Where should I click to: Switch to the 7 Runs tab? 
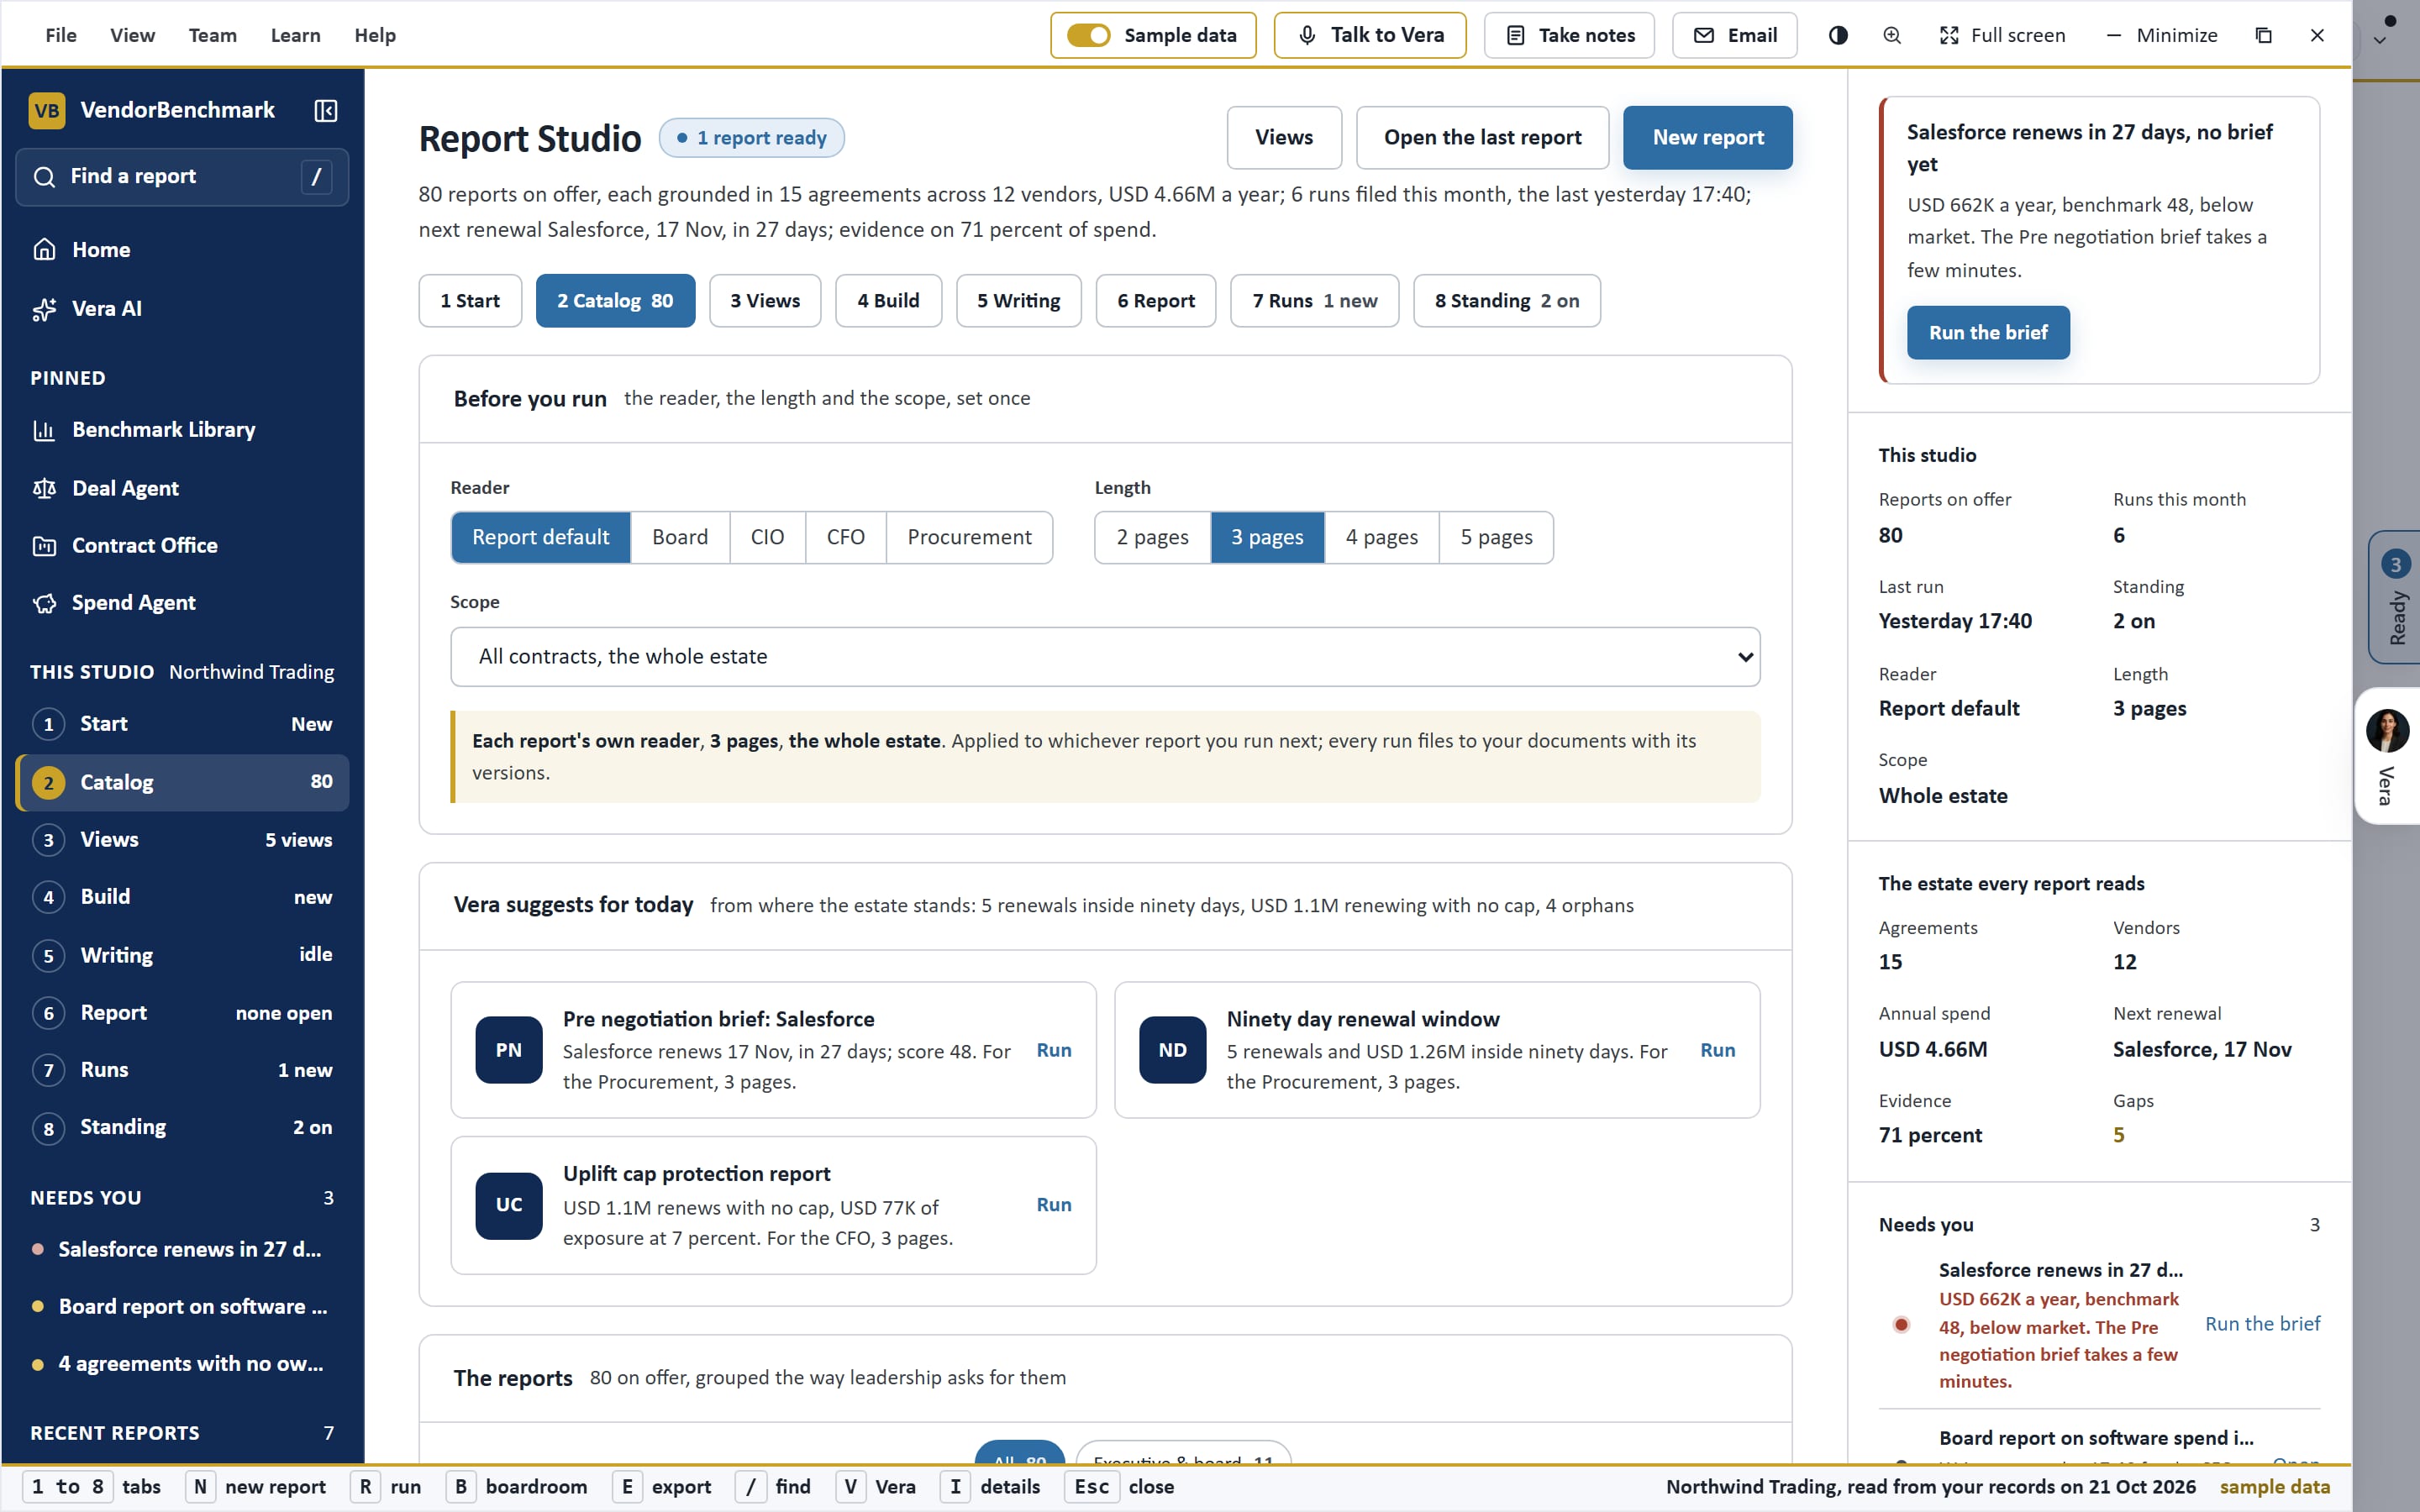click(x=1314, y=301)
